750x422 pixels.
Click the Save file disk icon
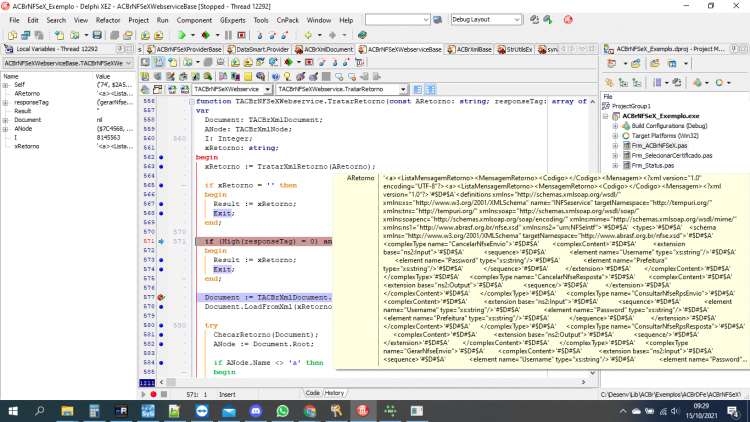pos(97,35)
